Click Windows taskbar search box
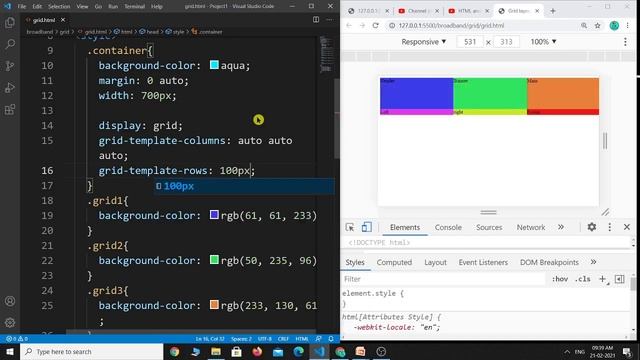640x360 pixels. [91, 351]
